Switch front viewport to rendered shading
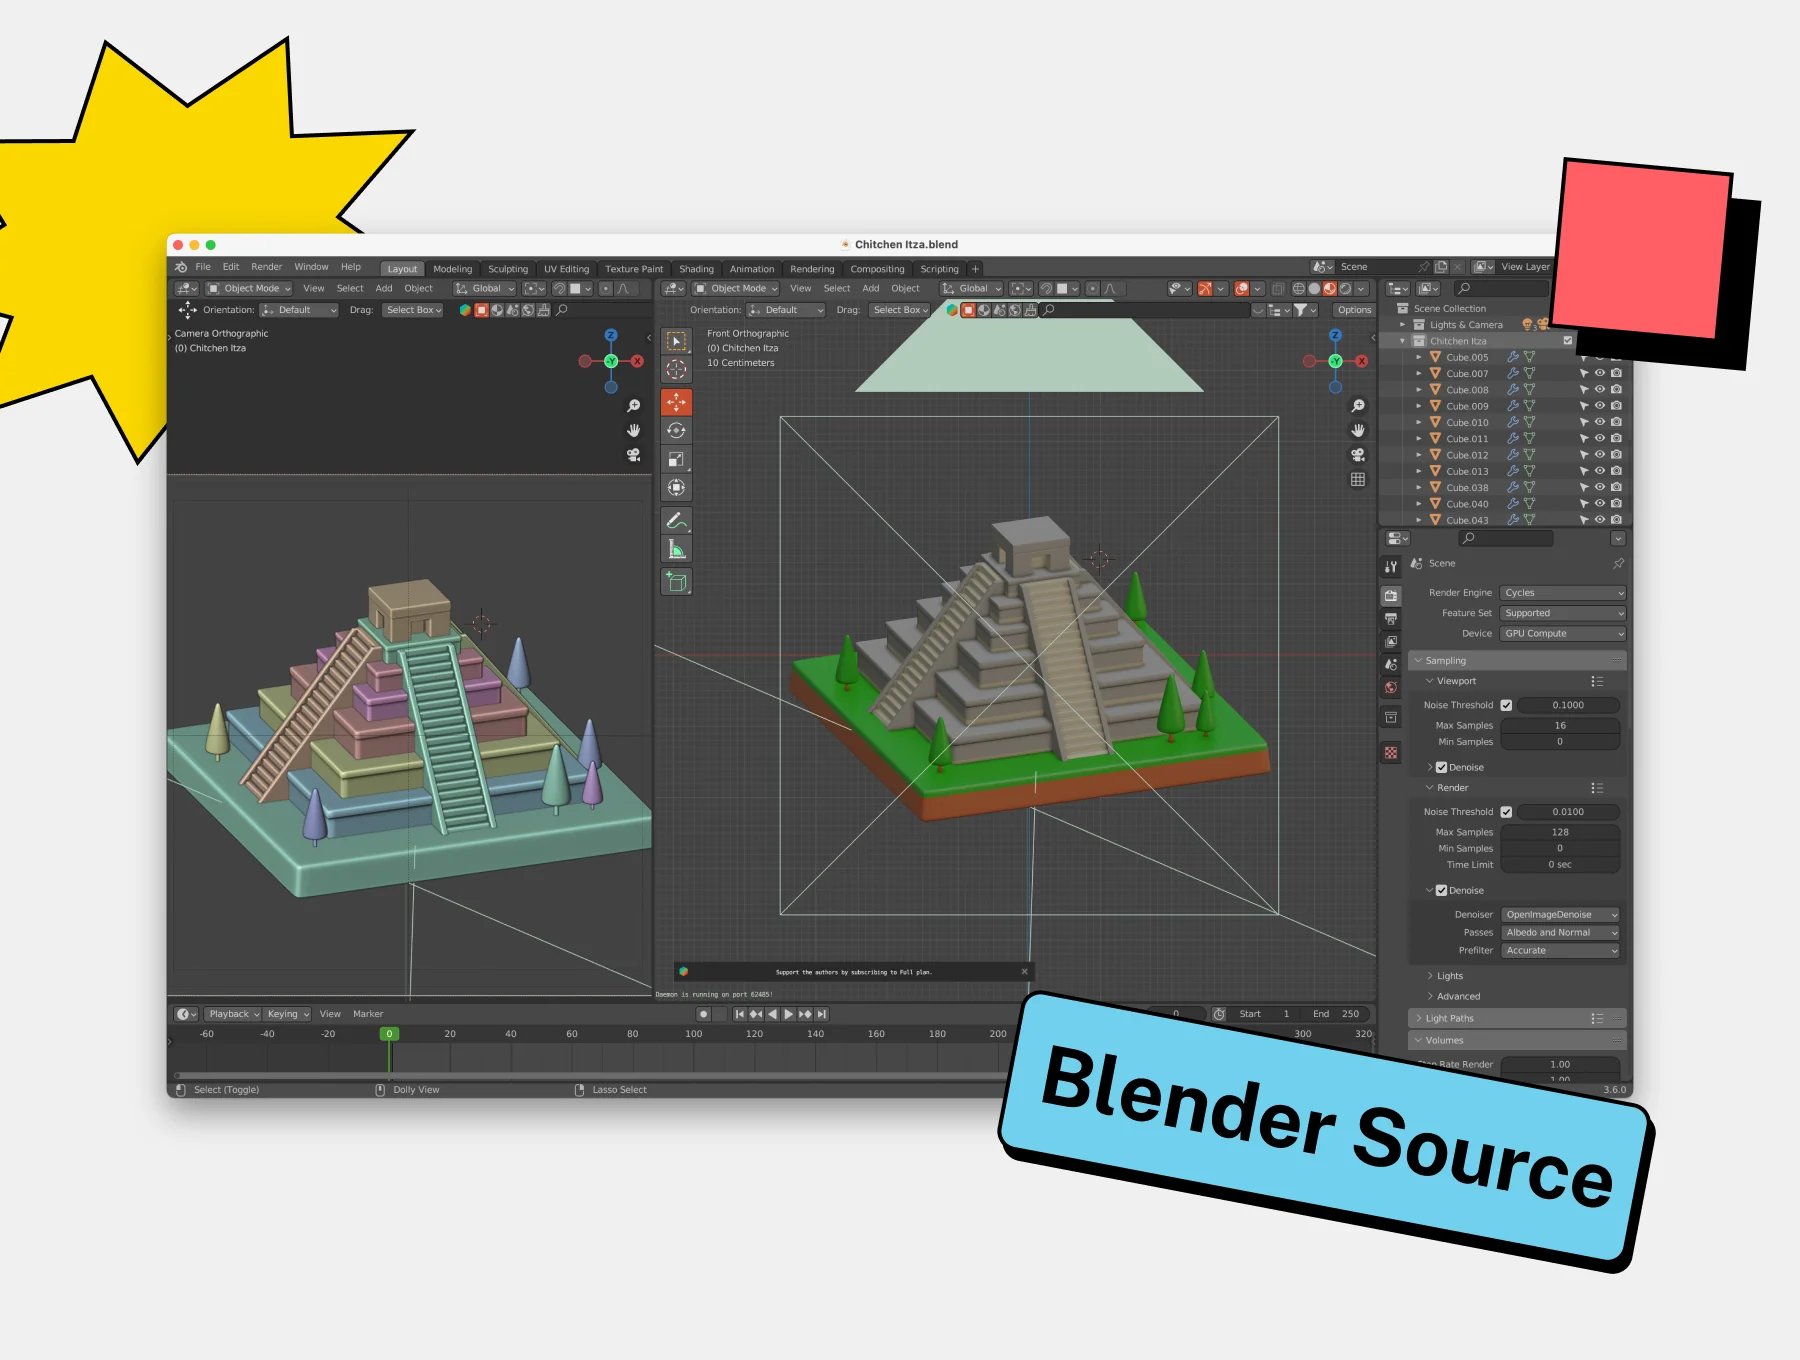This screenshot has width=1800, height=1360. point(1345,289)
